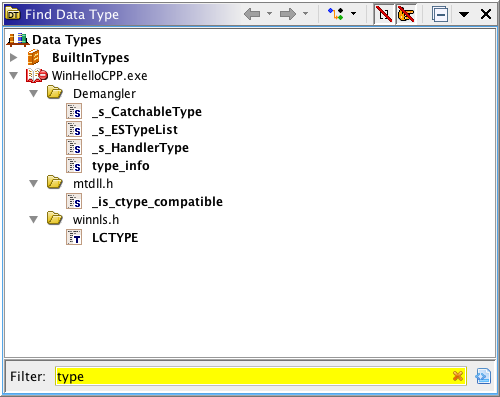Select the Data Types root node

pyautogui.click(x=67, y=40)
